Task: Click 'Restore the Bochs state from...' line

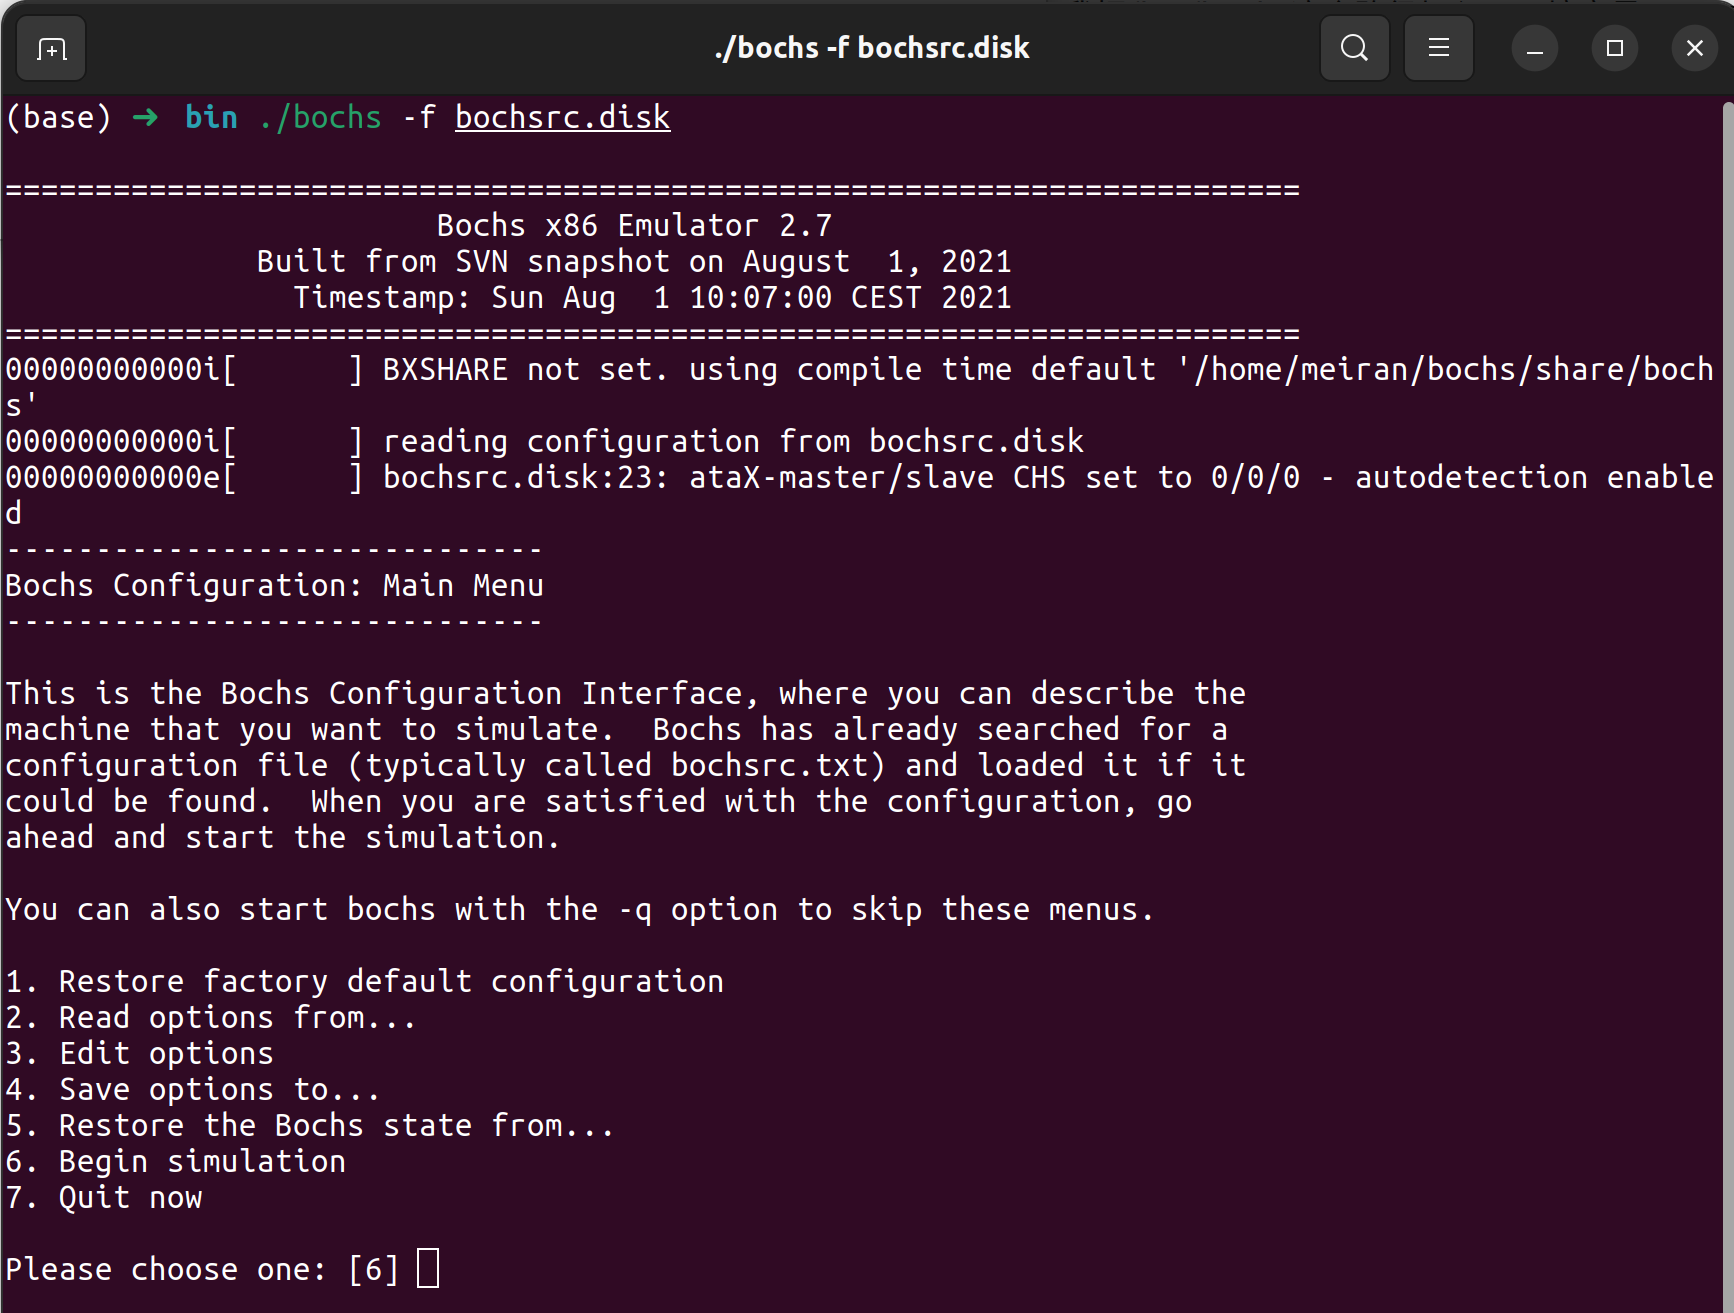Action: 335,1125
